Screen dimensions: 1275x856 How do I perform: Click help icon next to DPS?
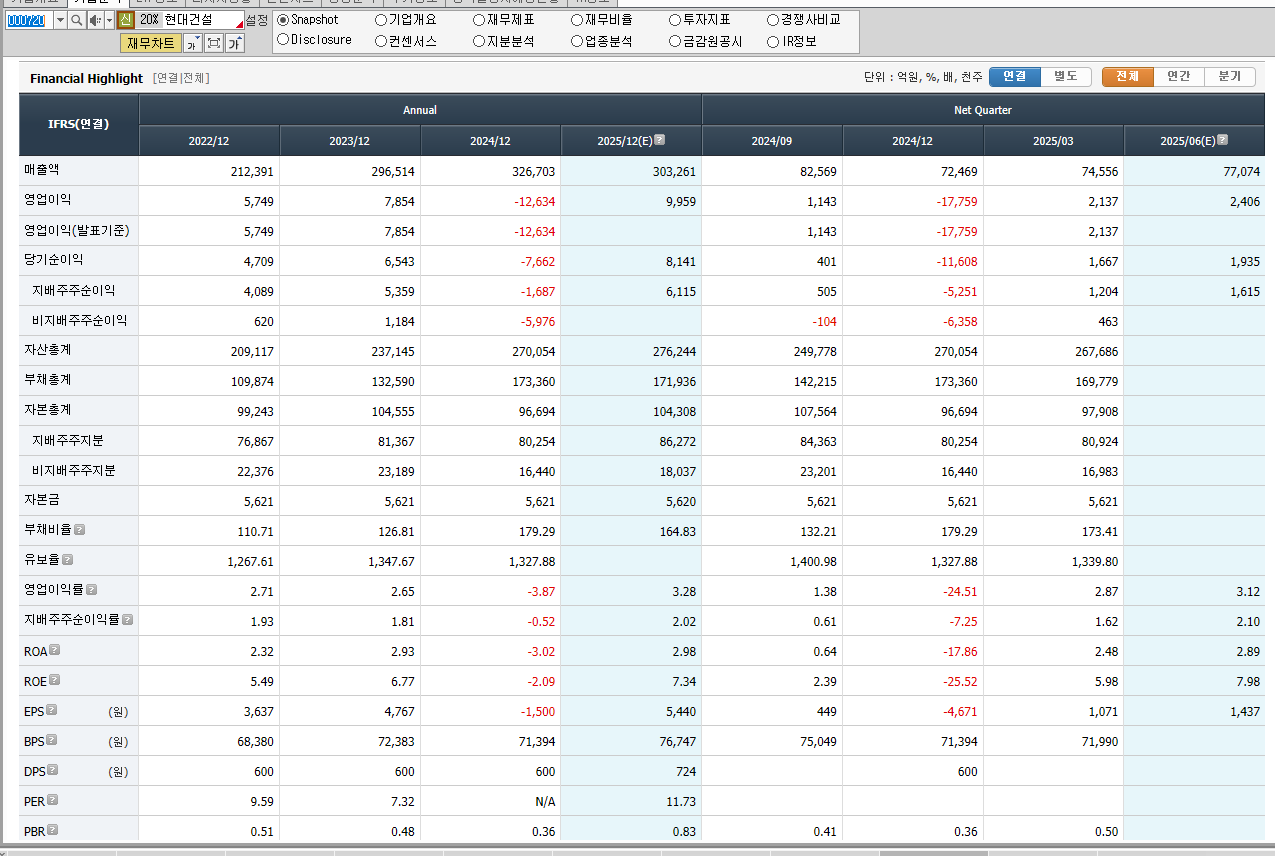coord(52,770)
